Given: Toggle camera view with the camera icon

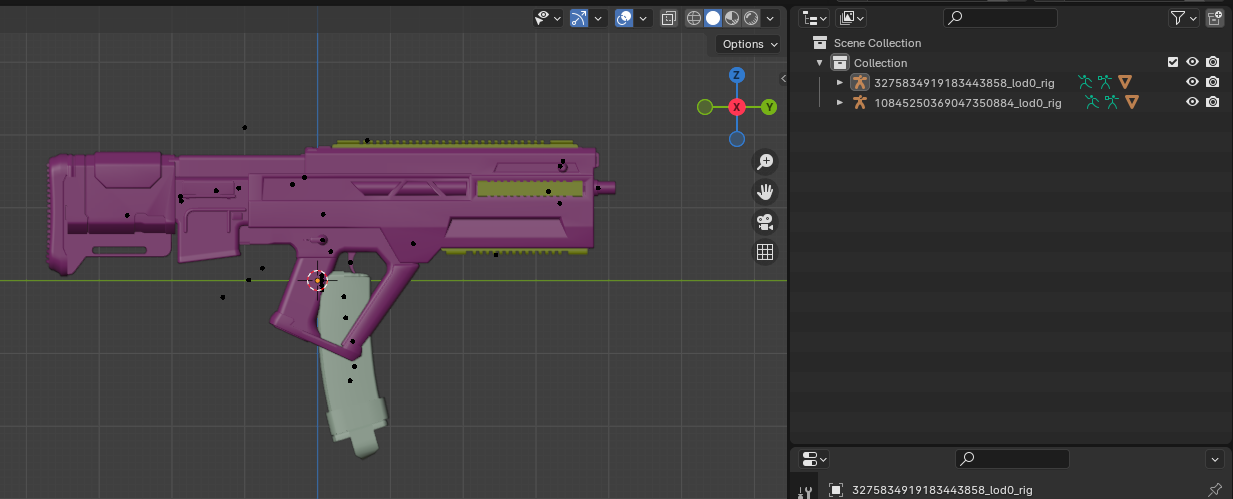Looking at the screenshot, I should coord(765,221).
